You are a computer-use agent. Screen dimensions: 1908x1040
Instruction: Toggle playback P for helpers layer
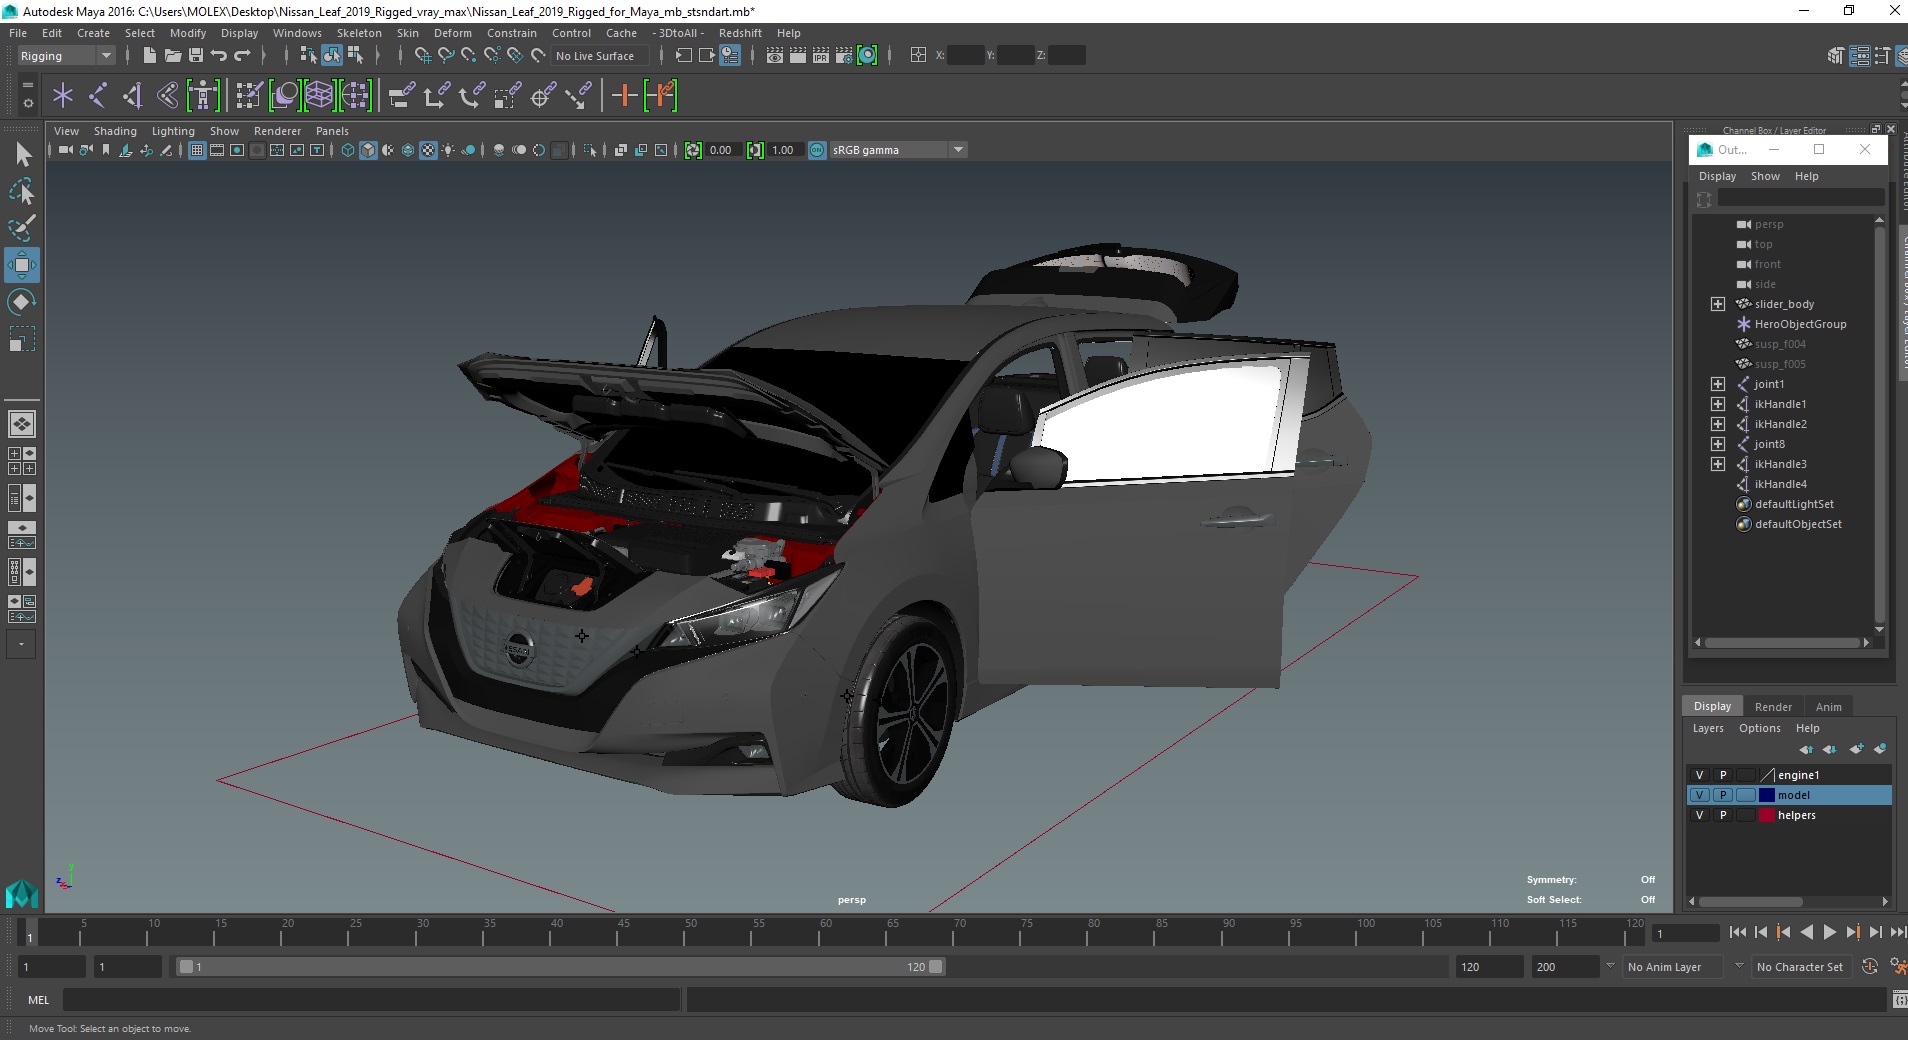(x=1722, y=815)
